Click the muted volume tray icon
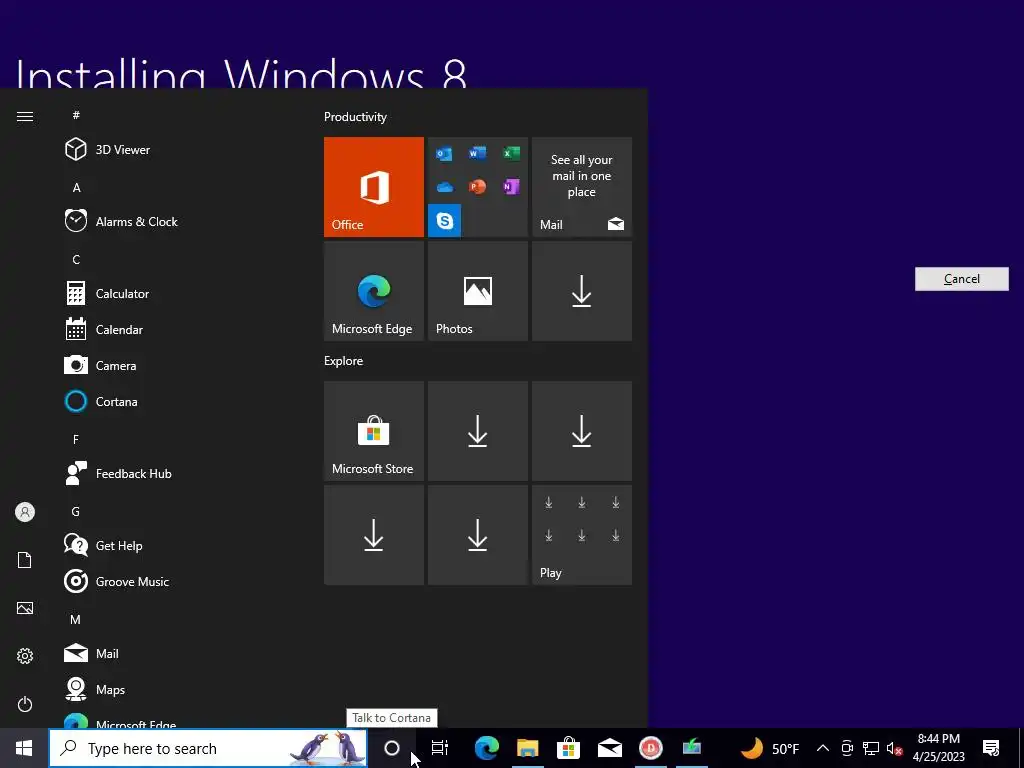The width and height of the screenshot is (1024, 768). point(894,748)
